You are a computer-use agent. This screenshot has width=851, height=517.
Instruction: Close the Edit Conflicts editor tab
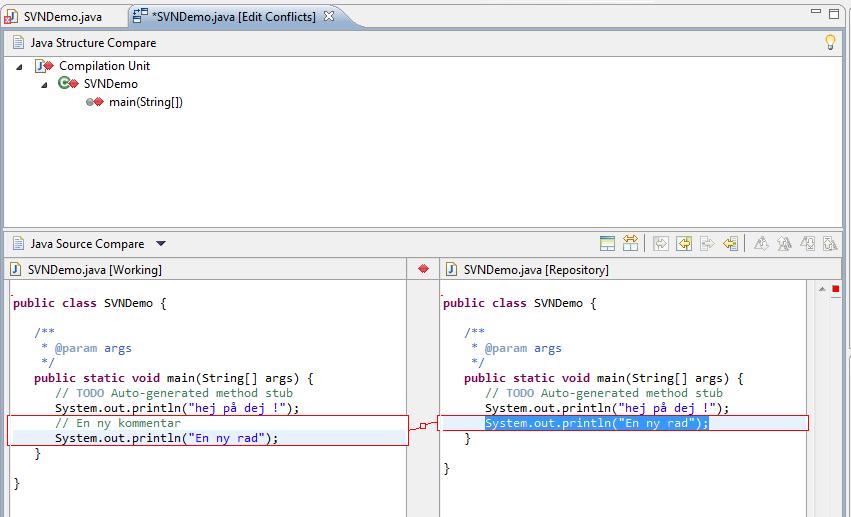pos(329,16)
